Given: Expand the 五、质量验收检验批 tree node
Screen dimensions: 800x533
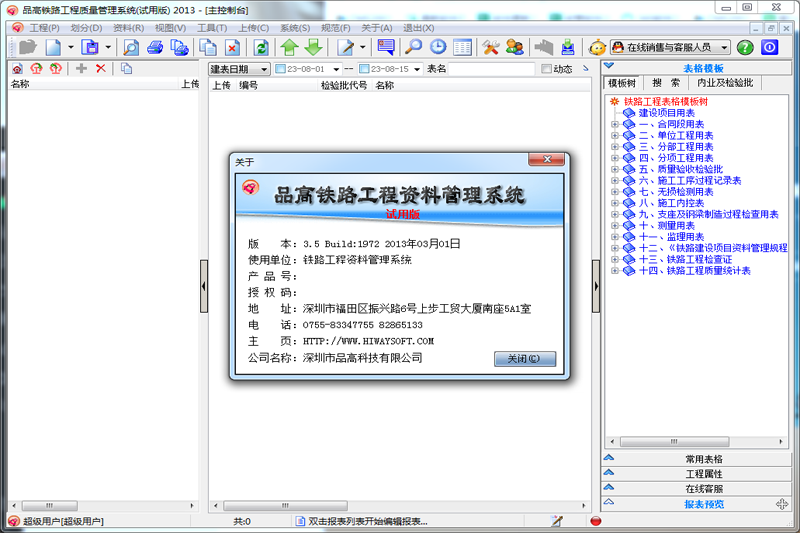Looking at the screenshot, I should pos(615,169).
